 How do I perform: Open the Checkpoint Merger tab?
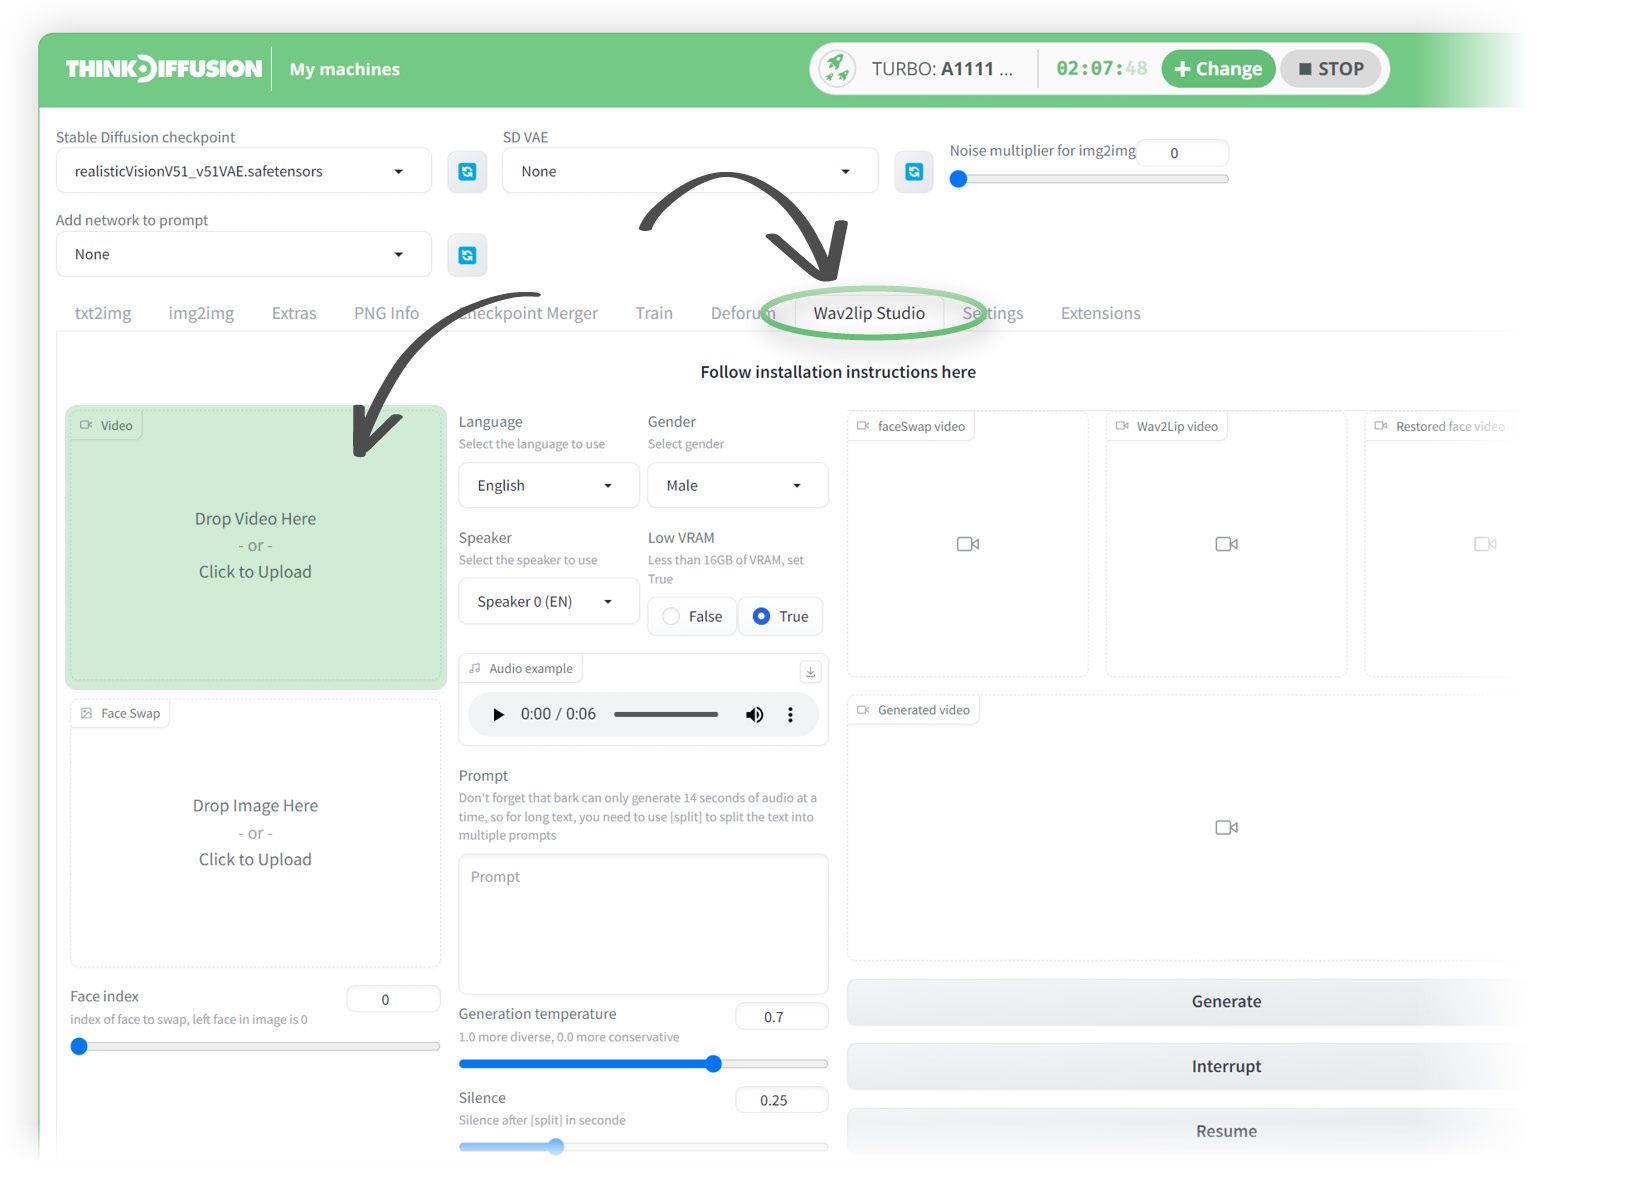[530, 313]
